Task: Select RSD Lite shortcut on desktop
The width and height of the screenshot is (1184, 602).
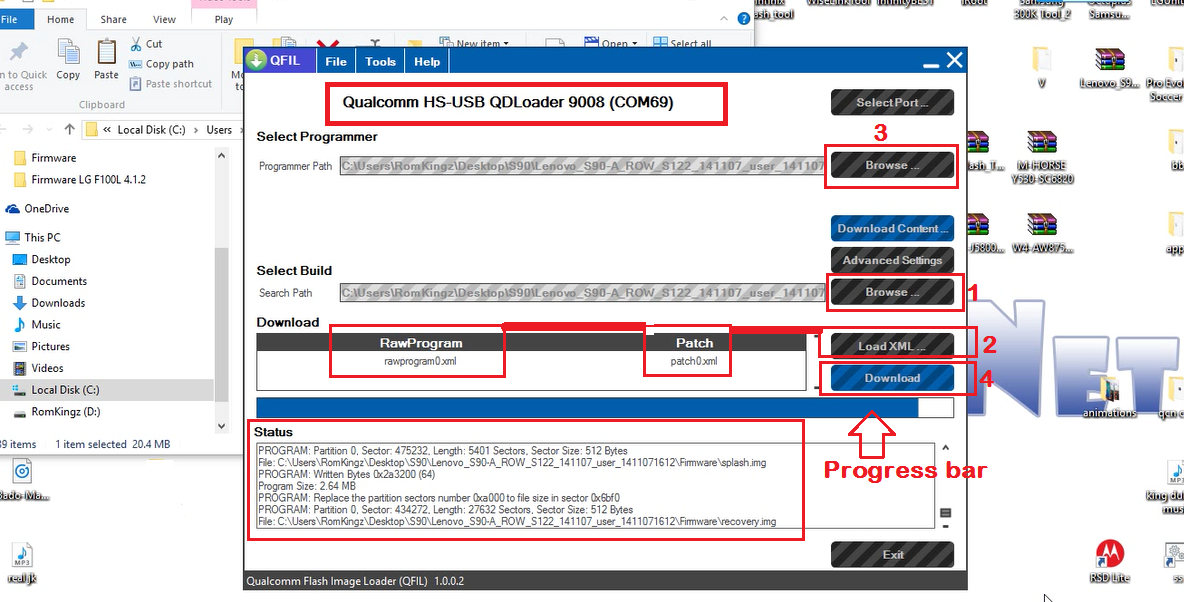Action: click(1110, 561)
